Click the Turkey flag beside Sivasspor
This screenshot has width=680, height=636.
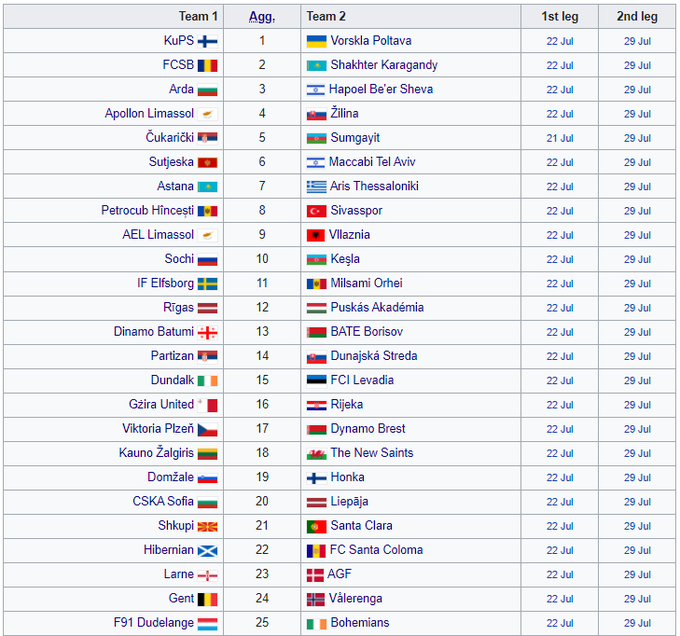316,211
